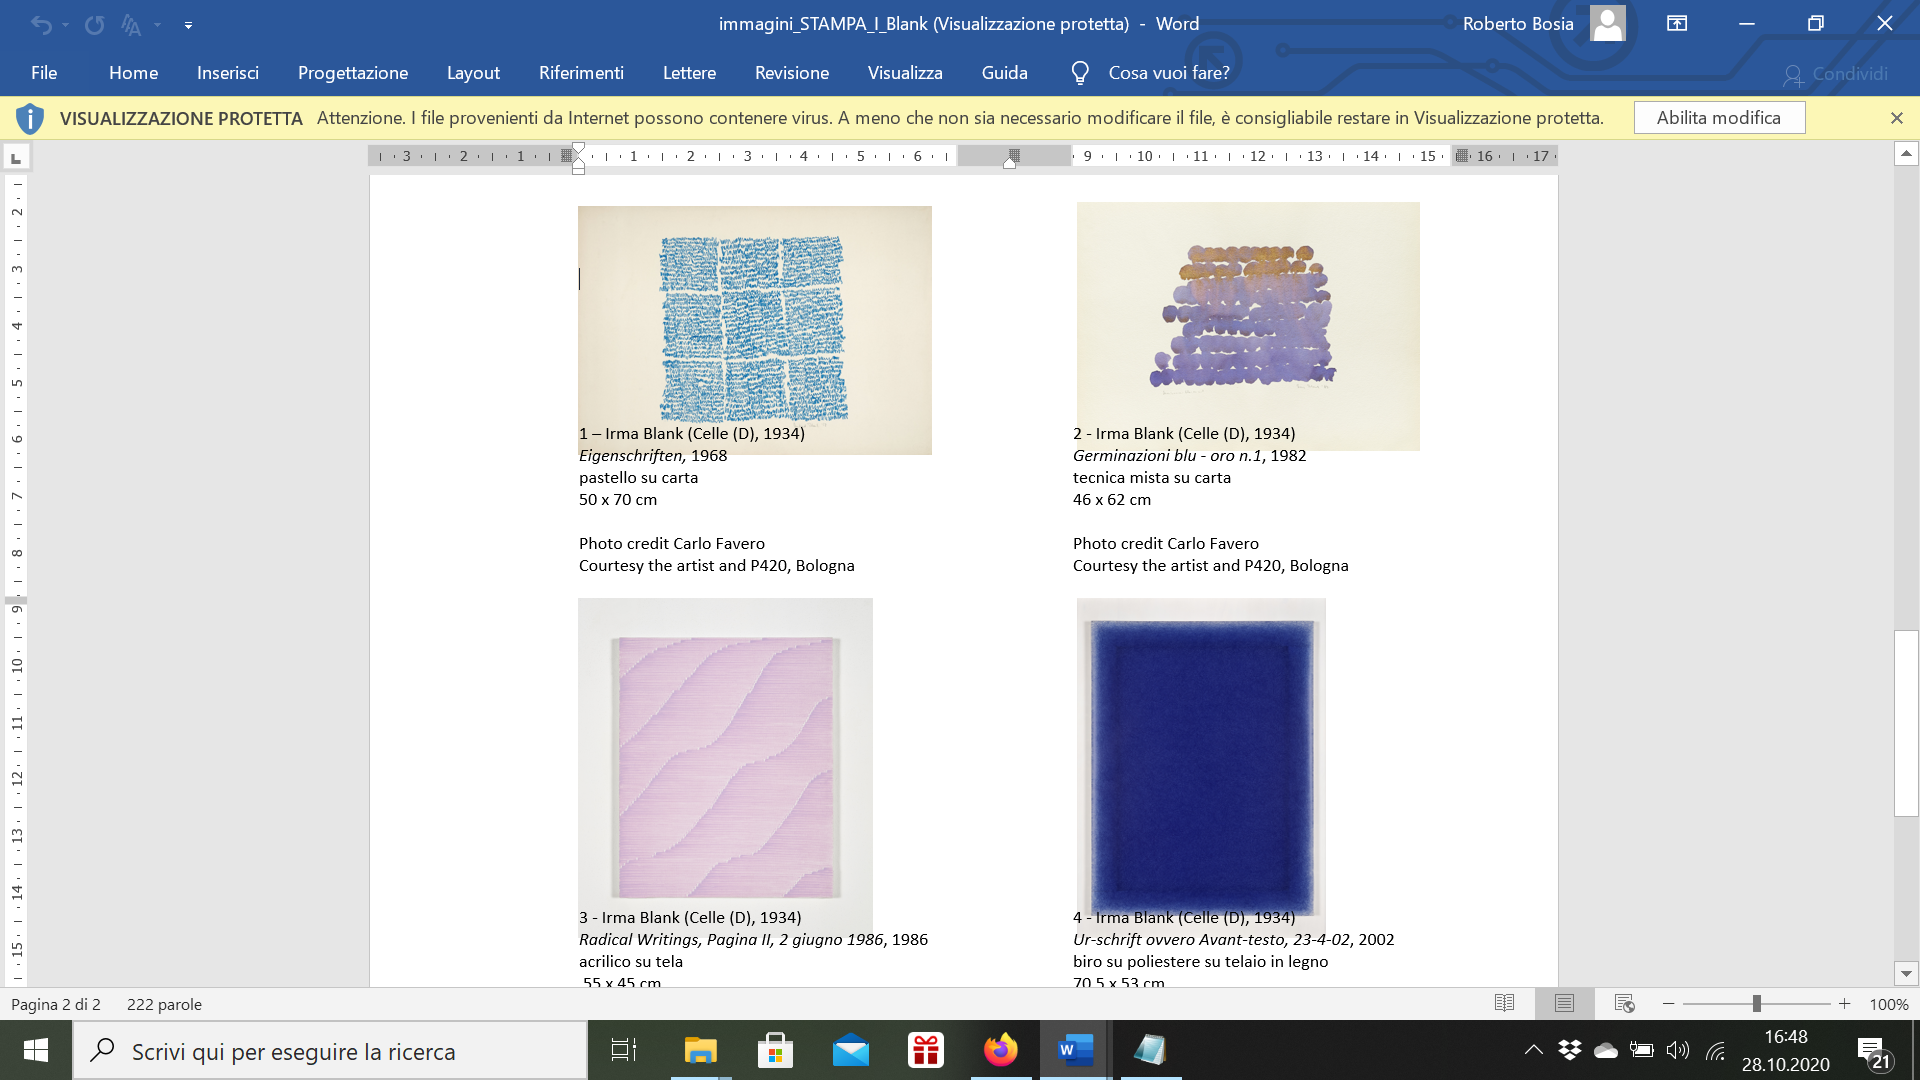This screenshot has width=1920, height=1080.
Task: Click the vertical scrollbar thumb
Action: click(1906, 723)
